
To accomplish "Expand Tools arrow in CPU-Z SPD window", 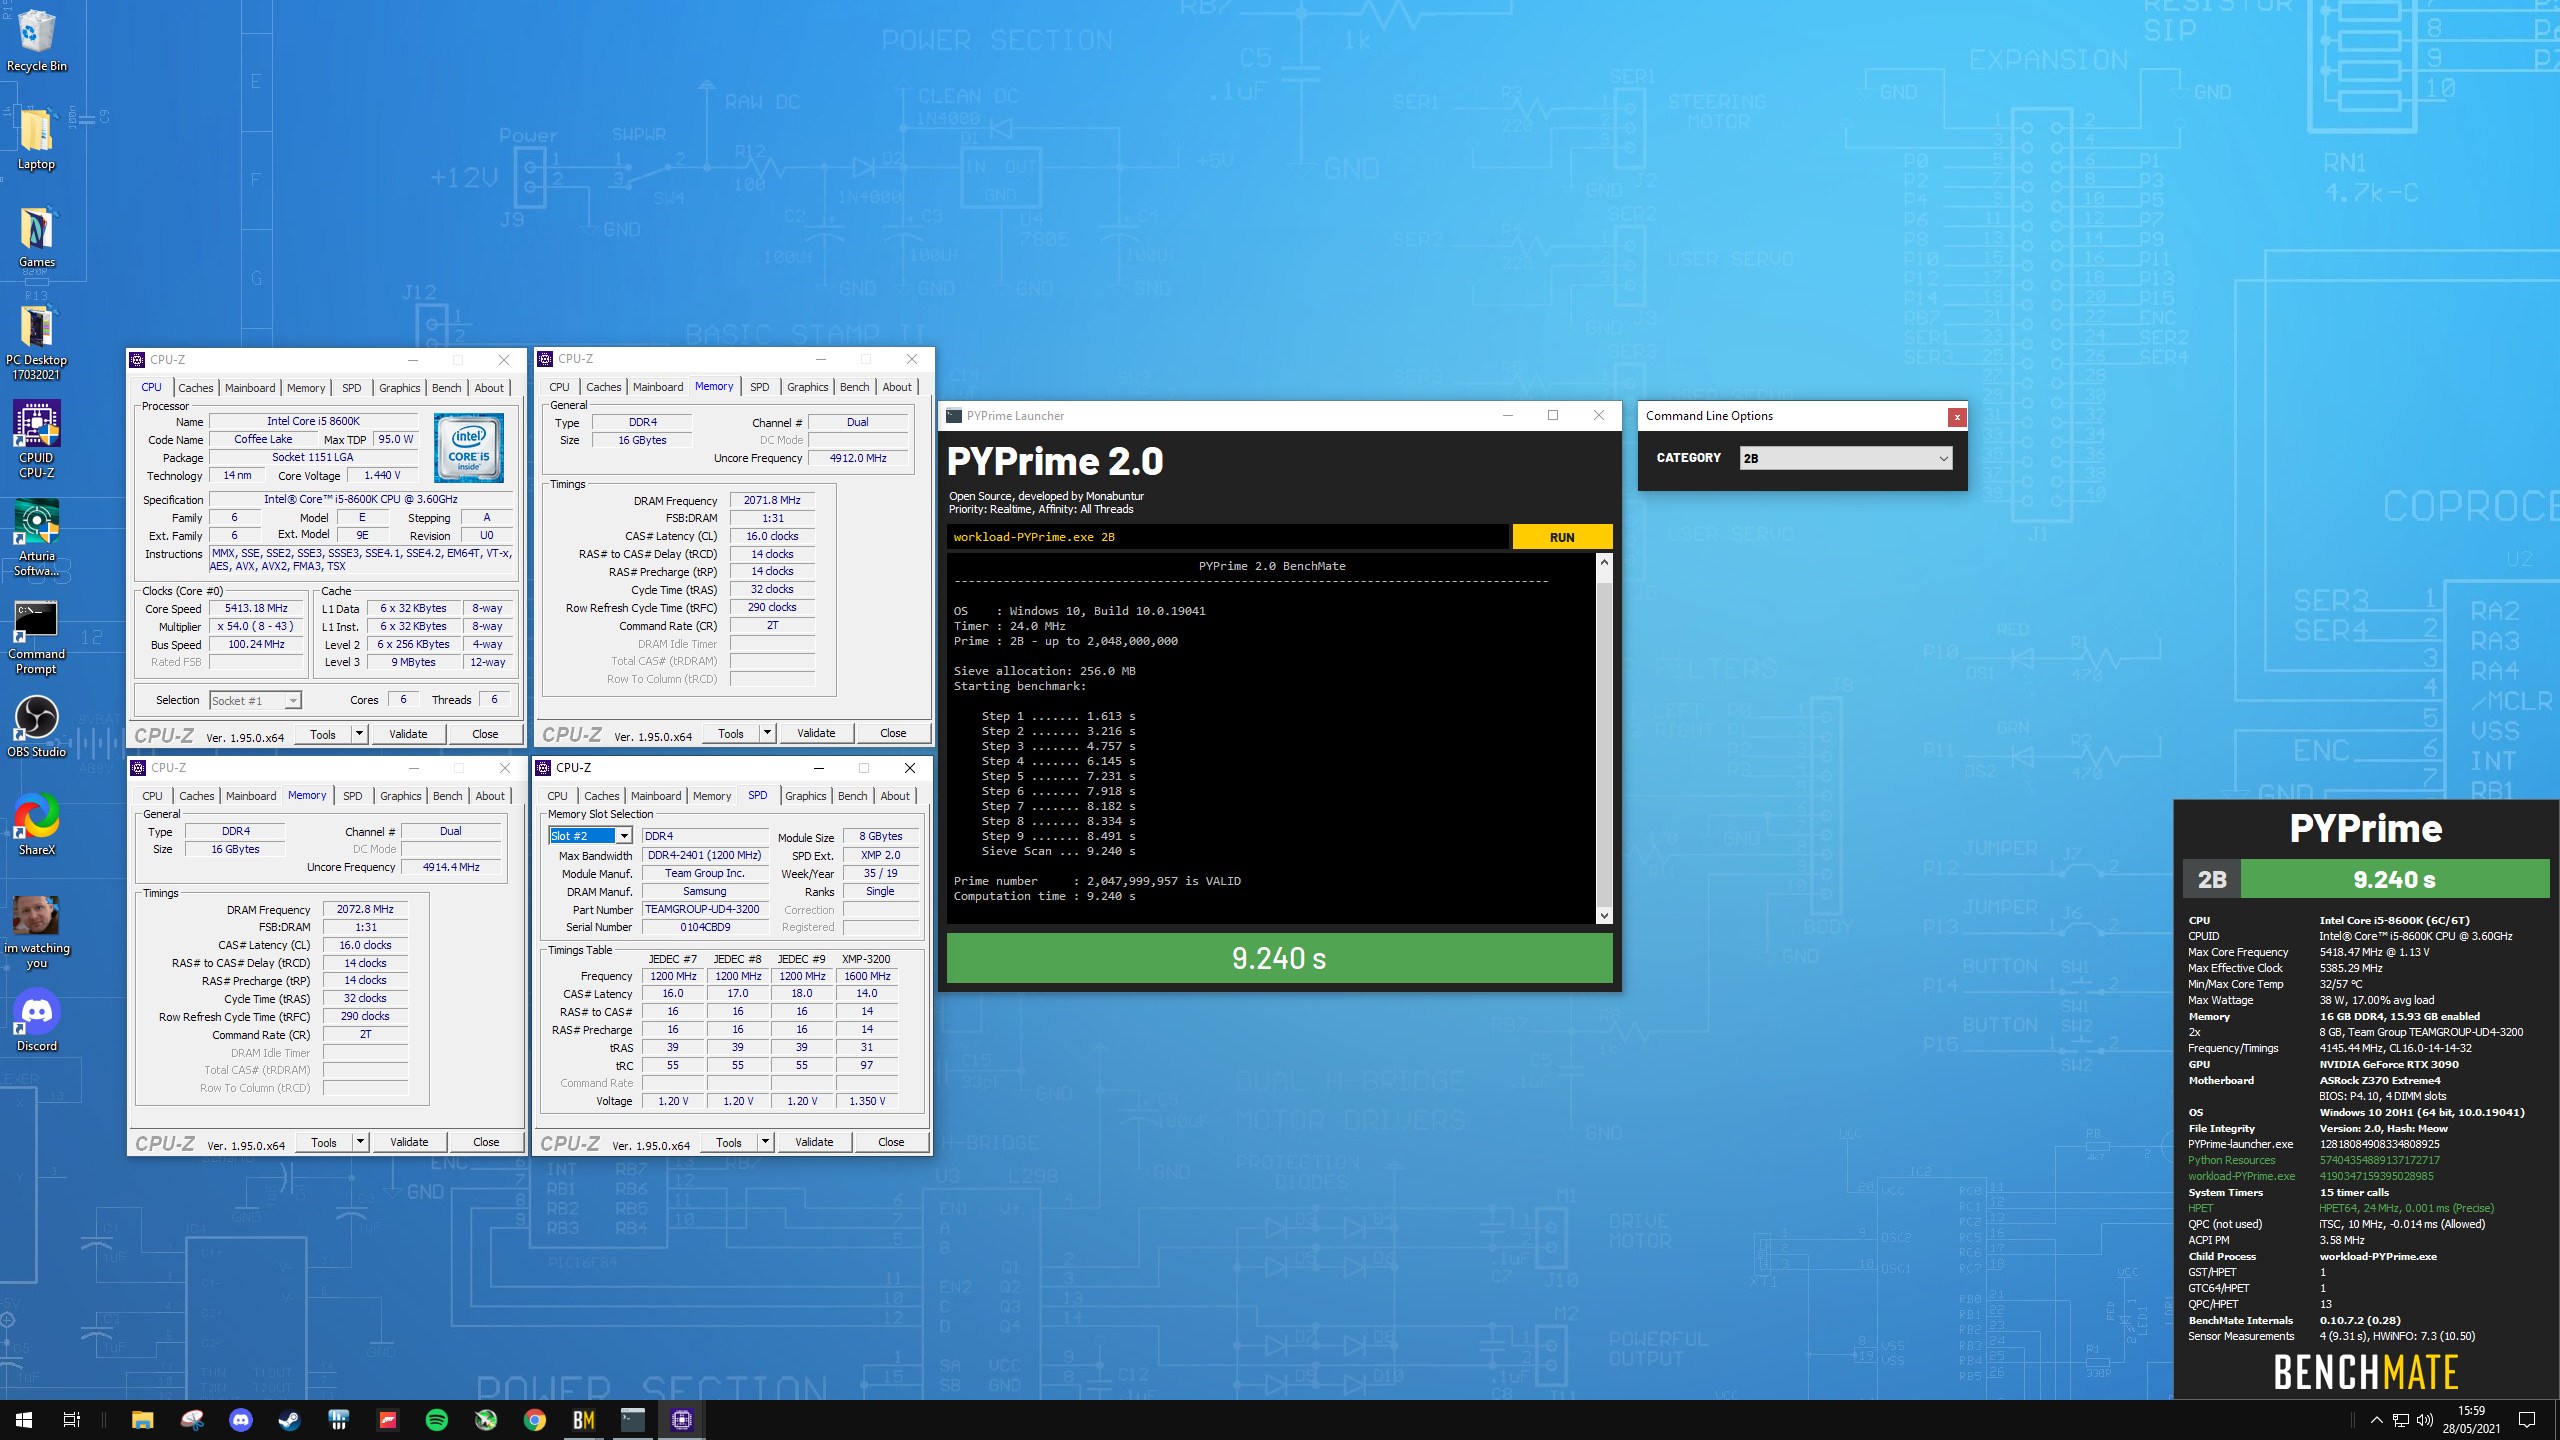I will [765, 1142].
